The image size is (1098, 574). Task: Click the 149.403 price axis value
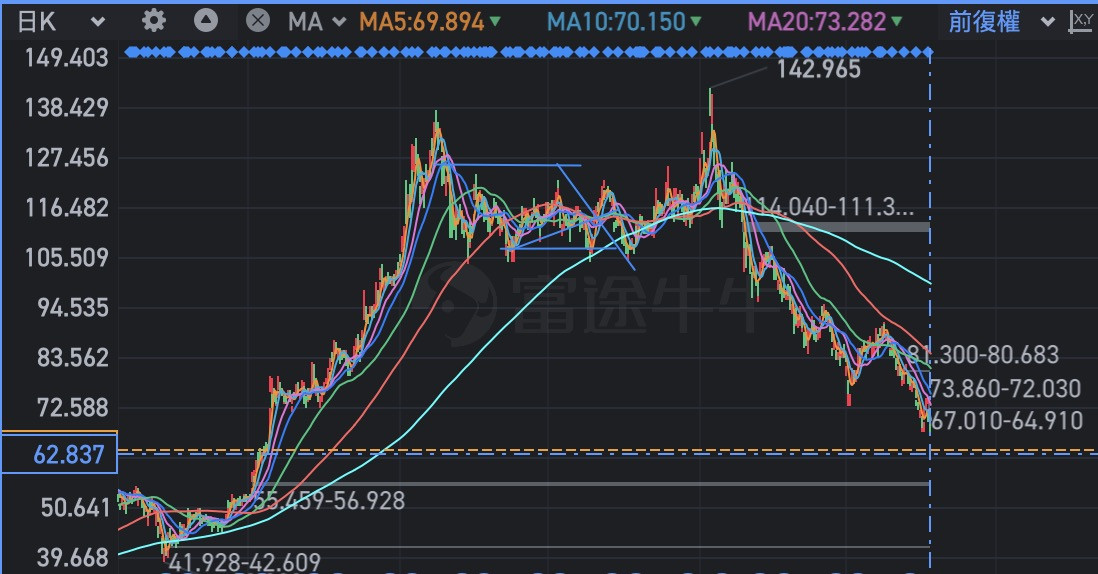click(67, 57)
